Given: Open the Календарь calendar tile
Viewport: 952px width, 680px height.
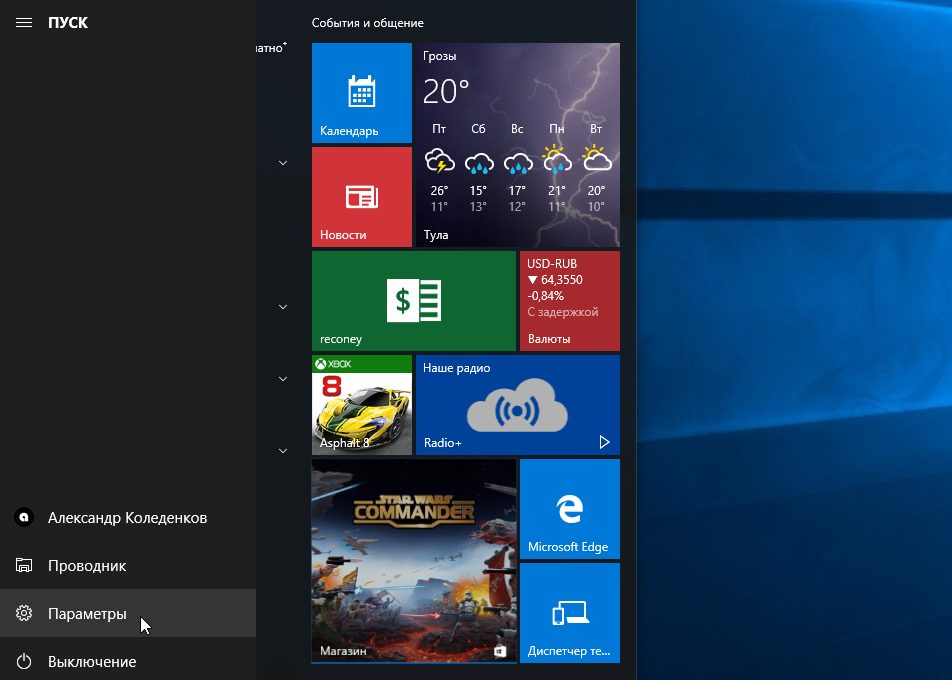Looking at the screenshot, I should [x=361, y=93].
